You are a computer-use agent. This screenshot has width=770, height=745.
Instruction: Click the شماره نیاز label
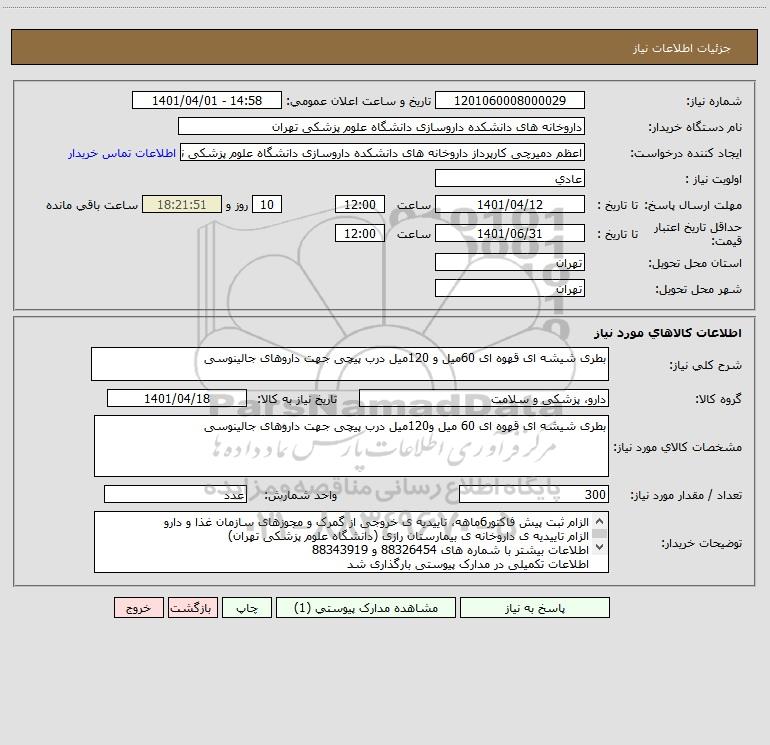tap(714, 101)
